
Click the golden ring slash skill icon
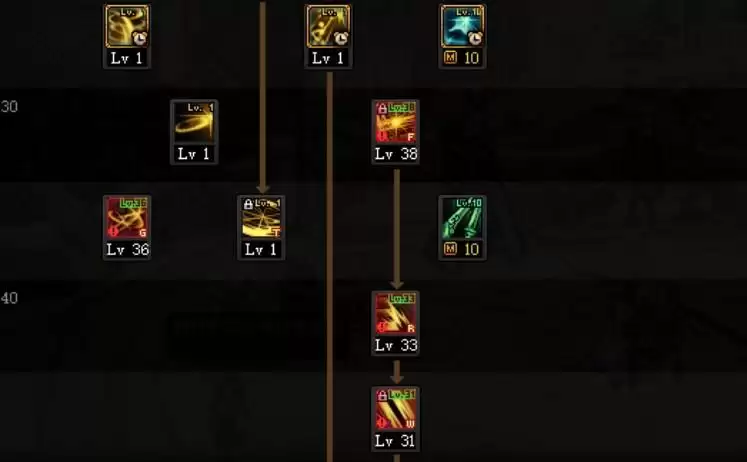194,122
